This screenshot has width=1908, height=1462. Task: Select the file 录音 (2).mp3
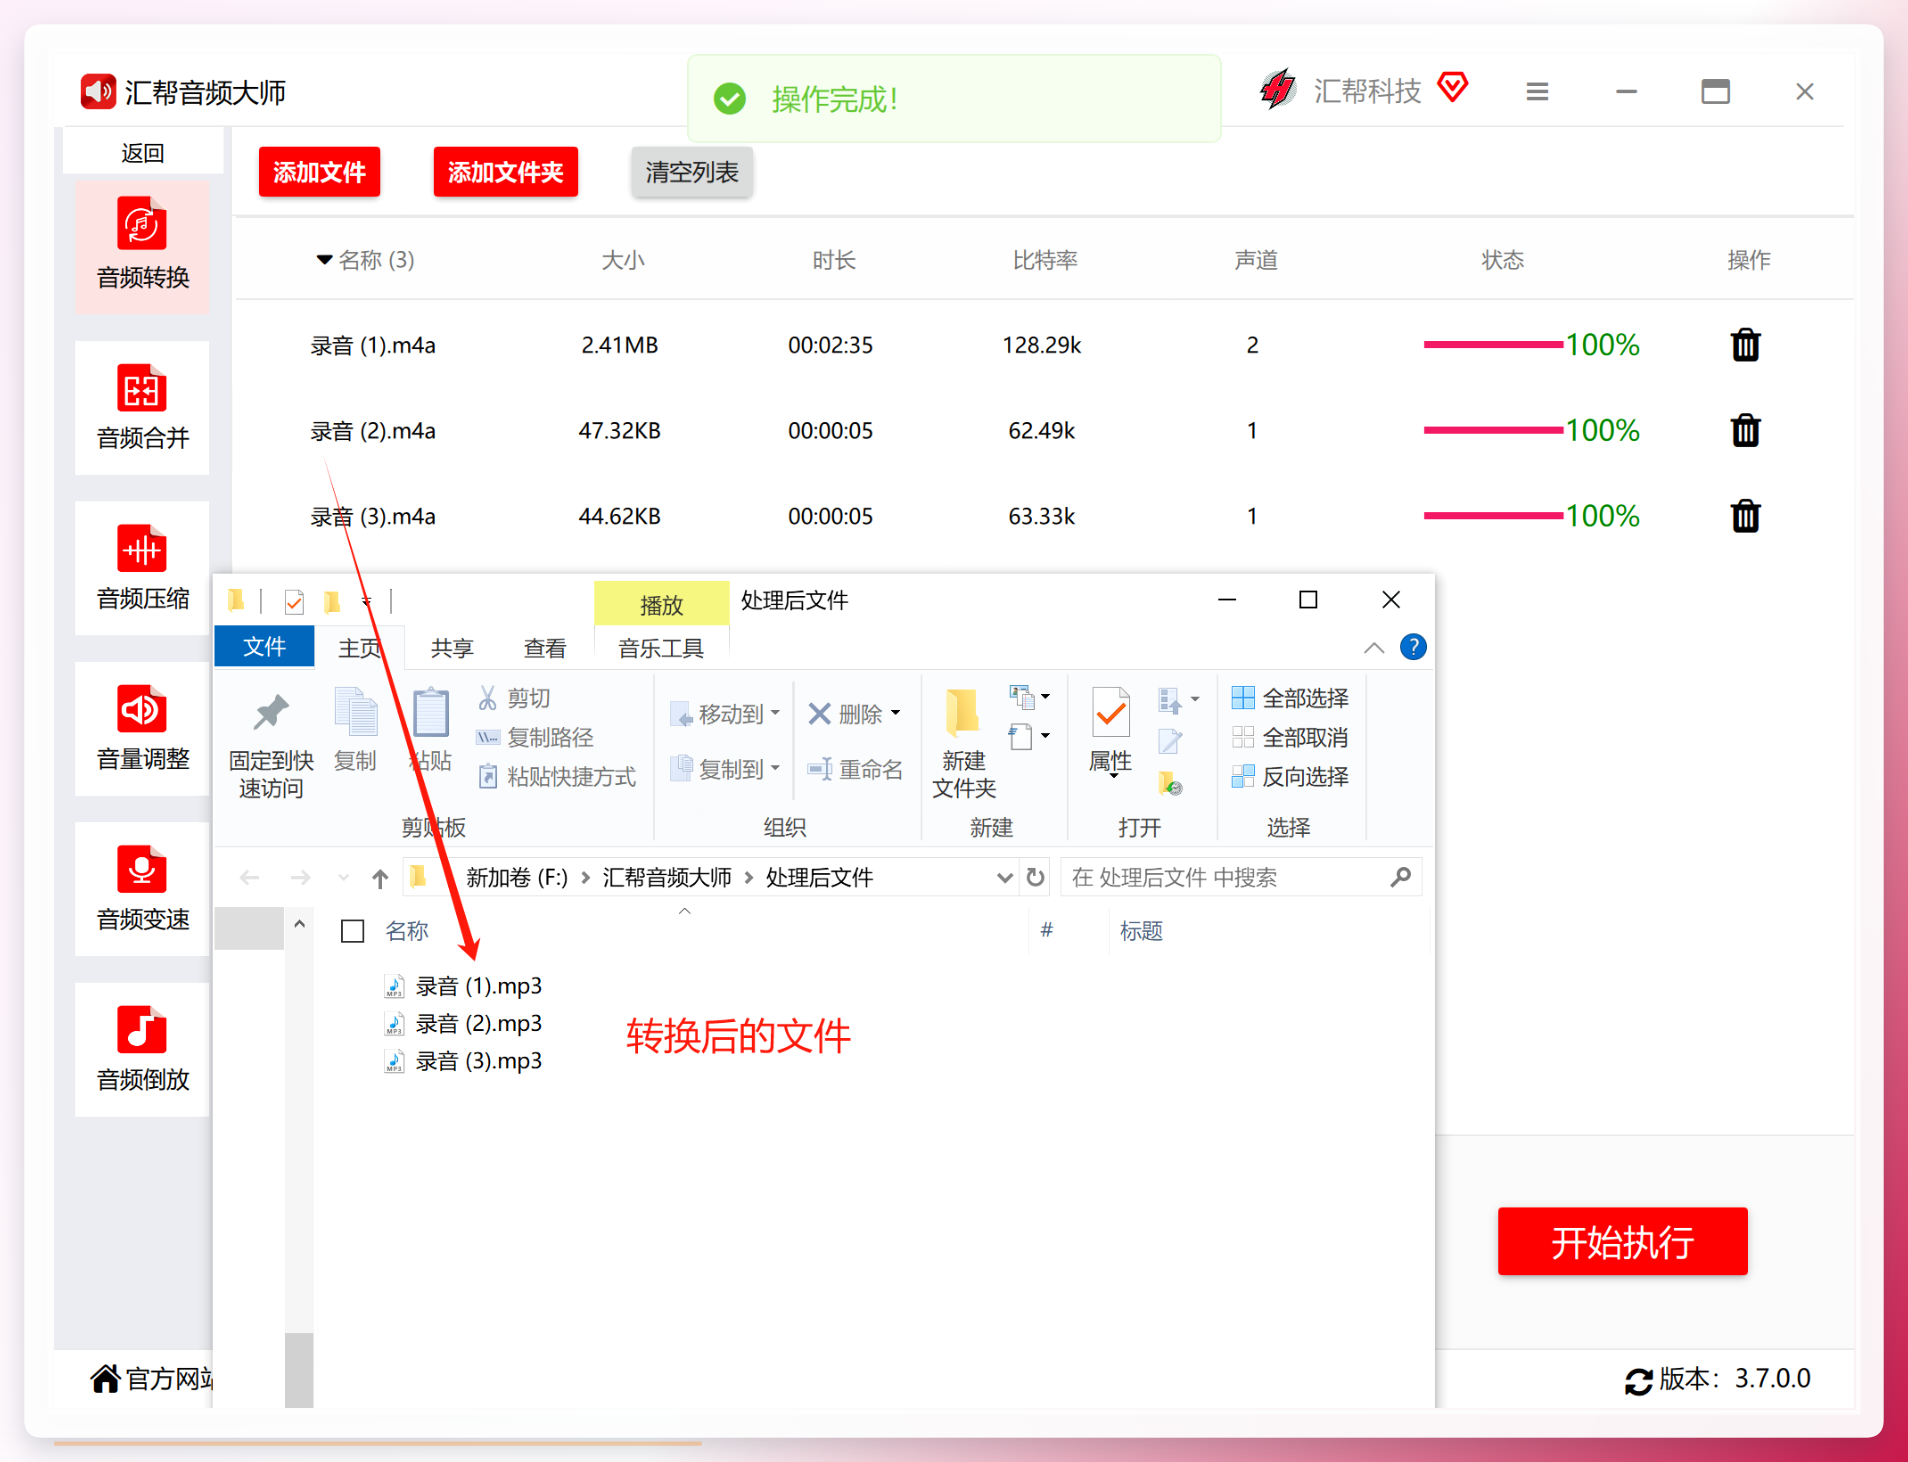(464, 1024)
